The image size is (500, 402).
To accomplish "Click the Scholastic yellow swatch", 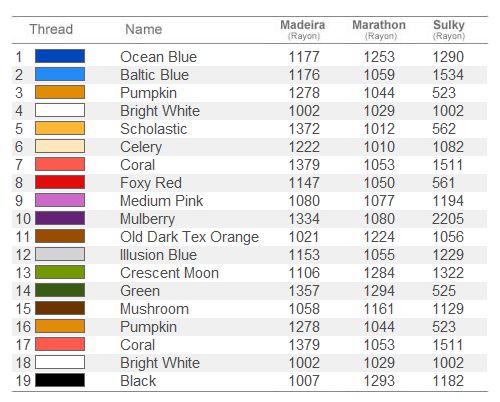I will click(60, 128).
